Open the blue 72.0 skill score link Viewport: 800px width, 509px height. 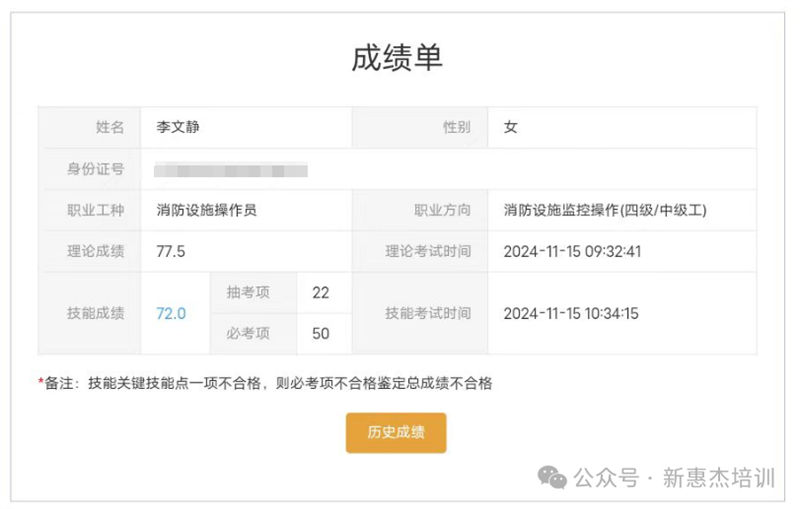point(171,313)
